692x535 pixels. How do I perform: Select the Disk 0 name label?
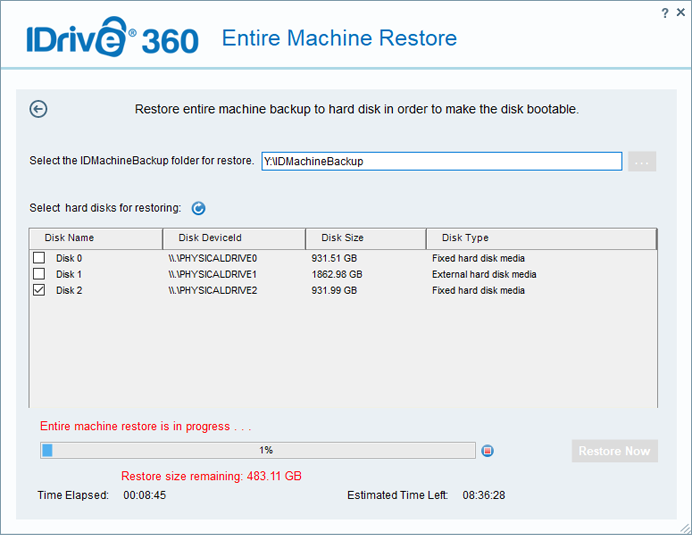point(69,258)
